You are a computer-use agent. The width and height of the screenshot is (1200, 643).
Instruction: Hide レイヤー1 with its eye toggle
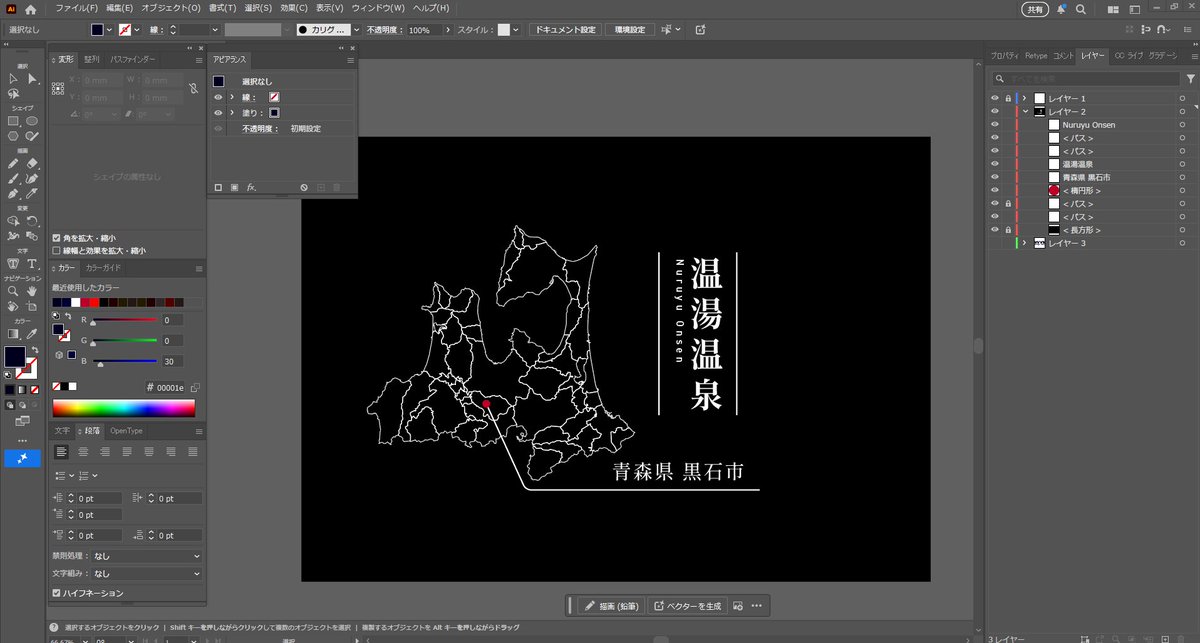pyautogui.click(x=995, y=97)
